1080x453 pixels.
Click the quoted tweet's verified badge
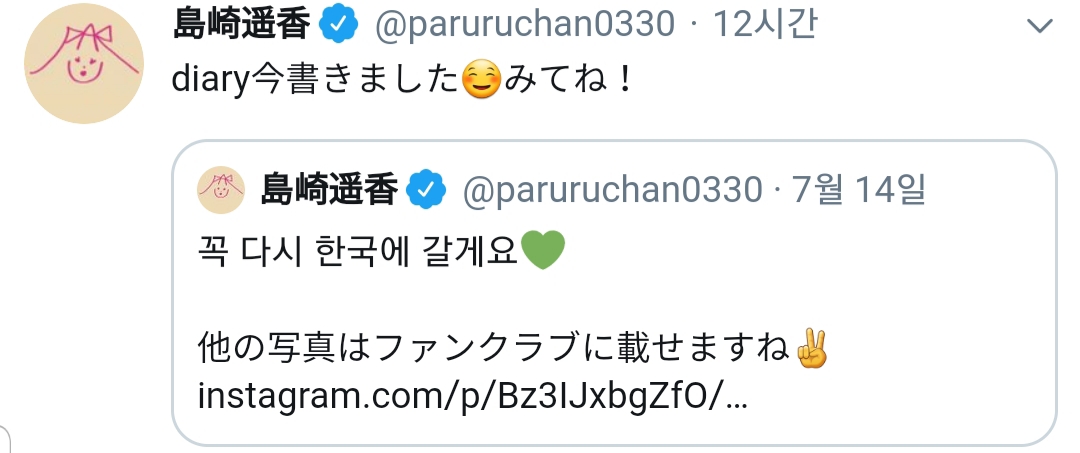point(426,190)
